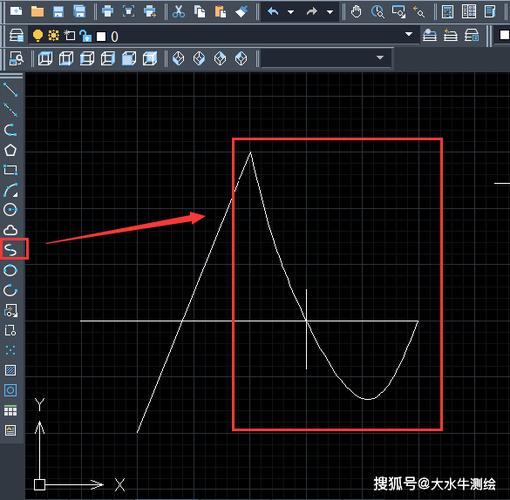Click the first isometric view icon

click(x=178, y=59)
